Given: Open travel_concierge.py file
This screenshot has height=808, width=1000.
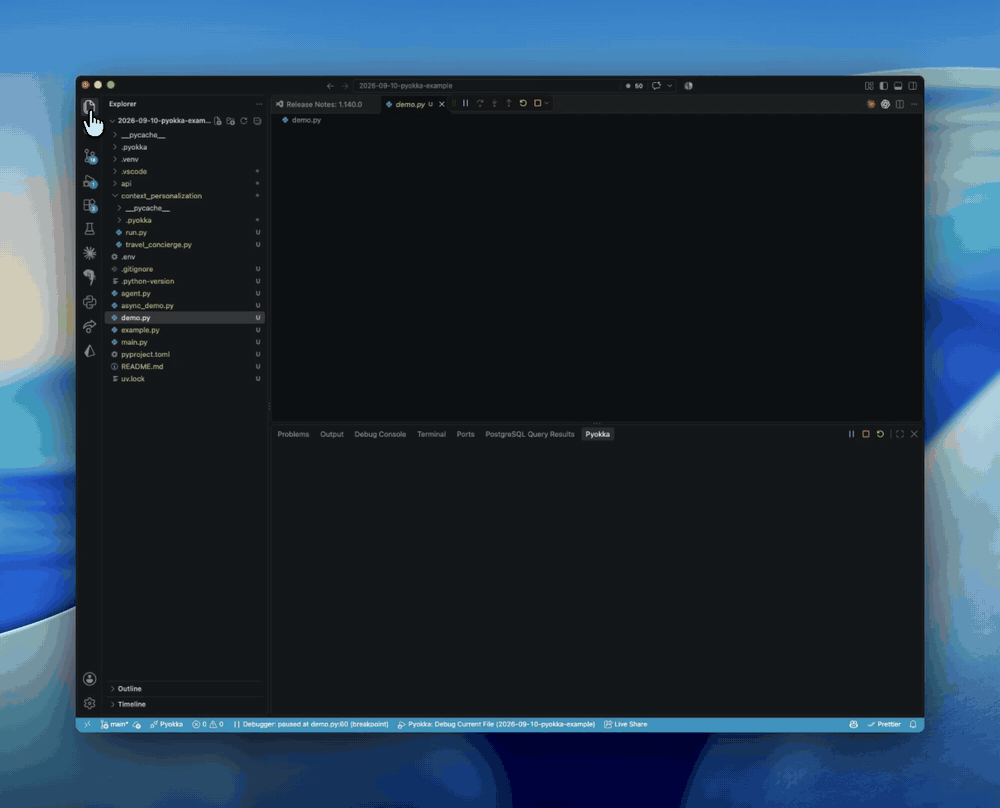Looking at the screenshot, I should (x=185, y=245).
